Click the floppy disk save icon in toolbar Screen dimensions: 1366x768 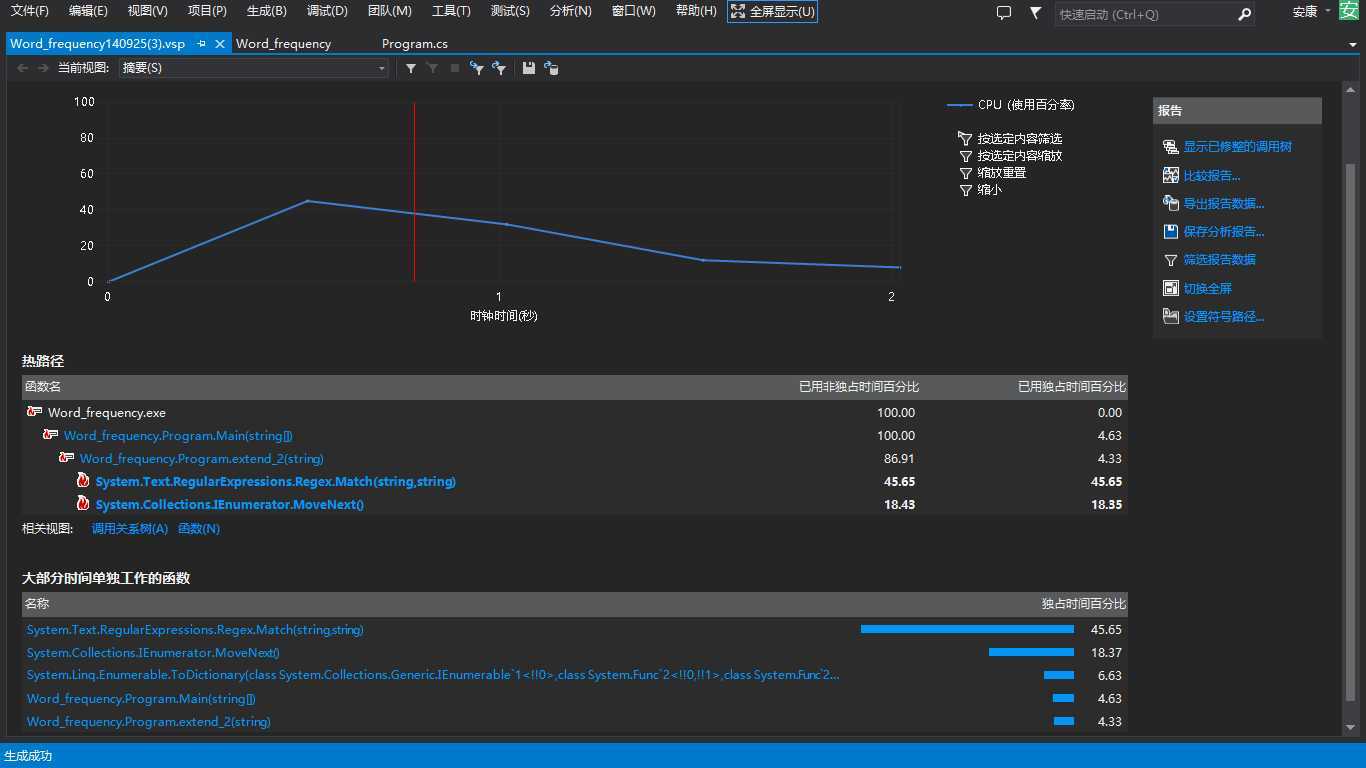point(529,68)
